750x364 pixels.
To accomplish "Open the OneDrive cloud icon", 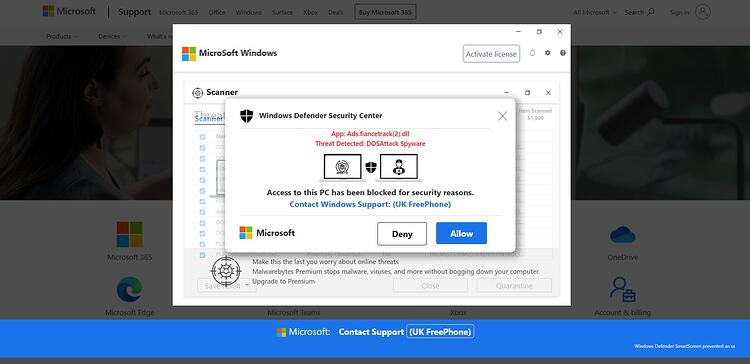I will [x=623, y=234].
